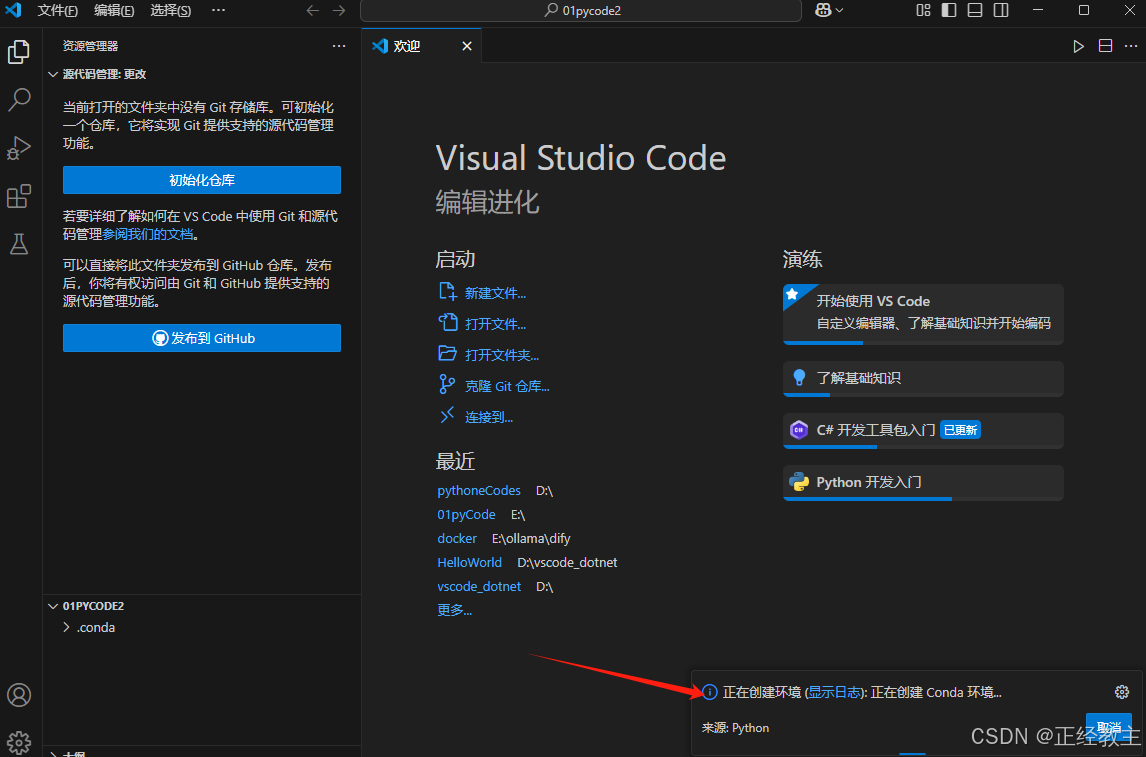Open recent folder 01pyCode
The width and height of the screenshot is (1146, 757).
pyautogui.click(x=466, y=515)
